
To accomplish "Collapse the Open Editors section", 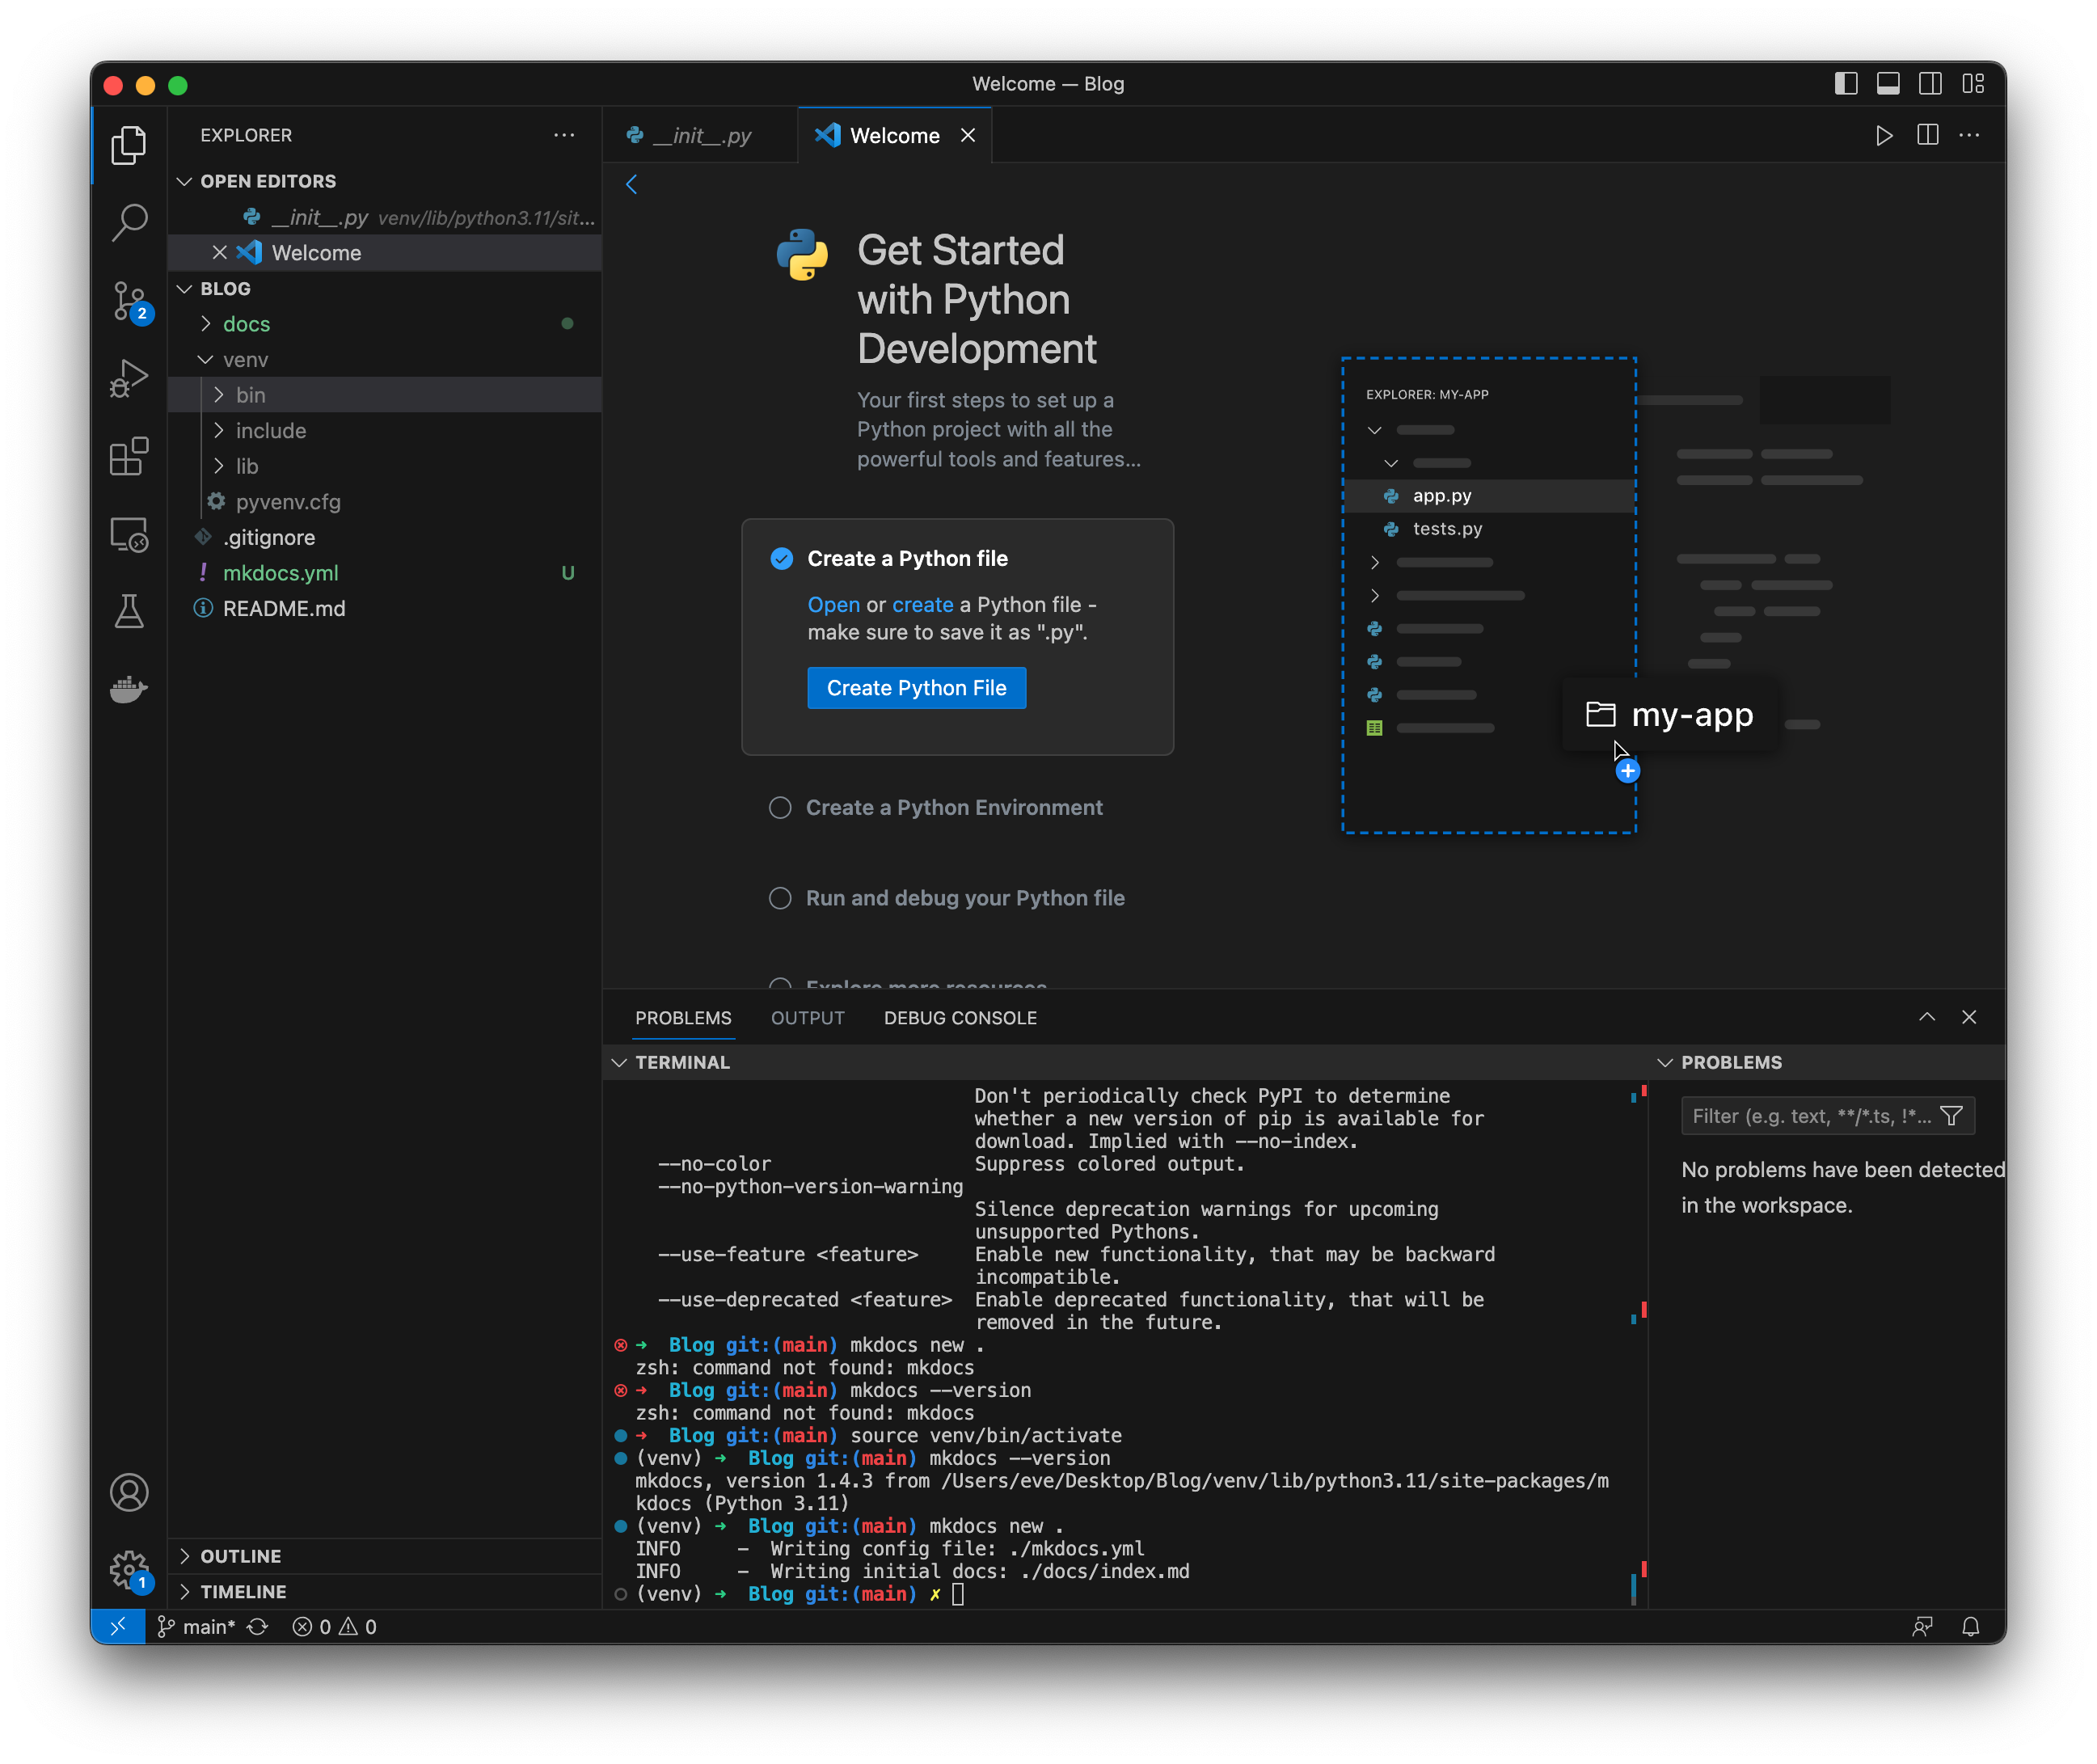I will (x=385, y=181).
